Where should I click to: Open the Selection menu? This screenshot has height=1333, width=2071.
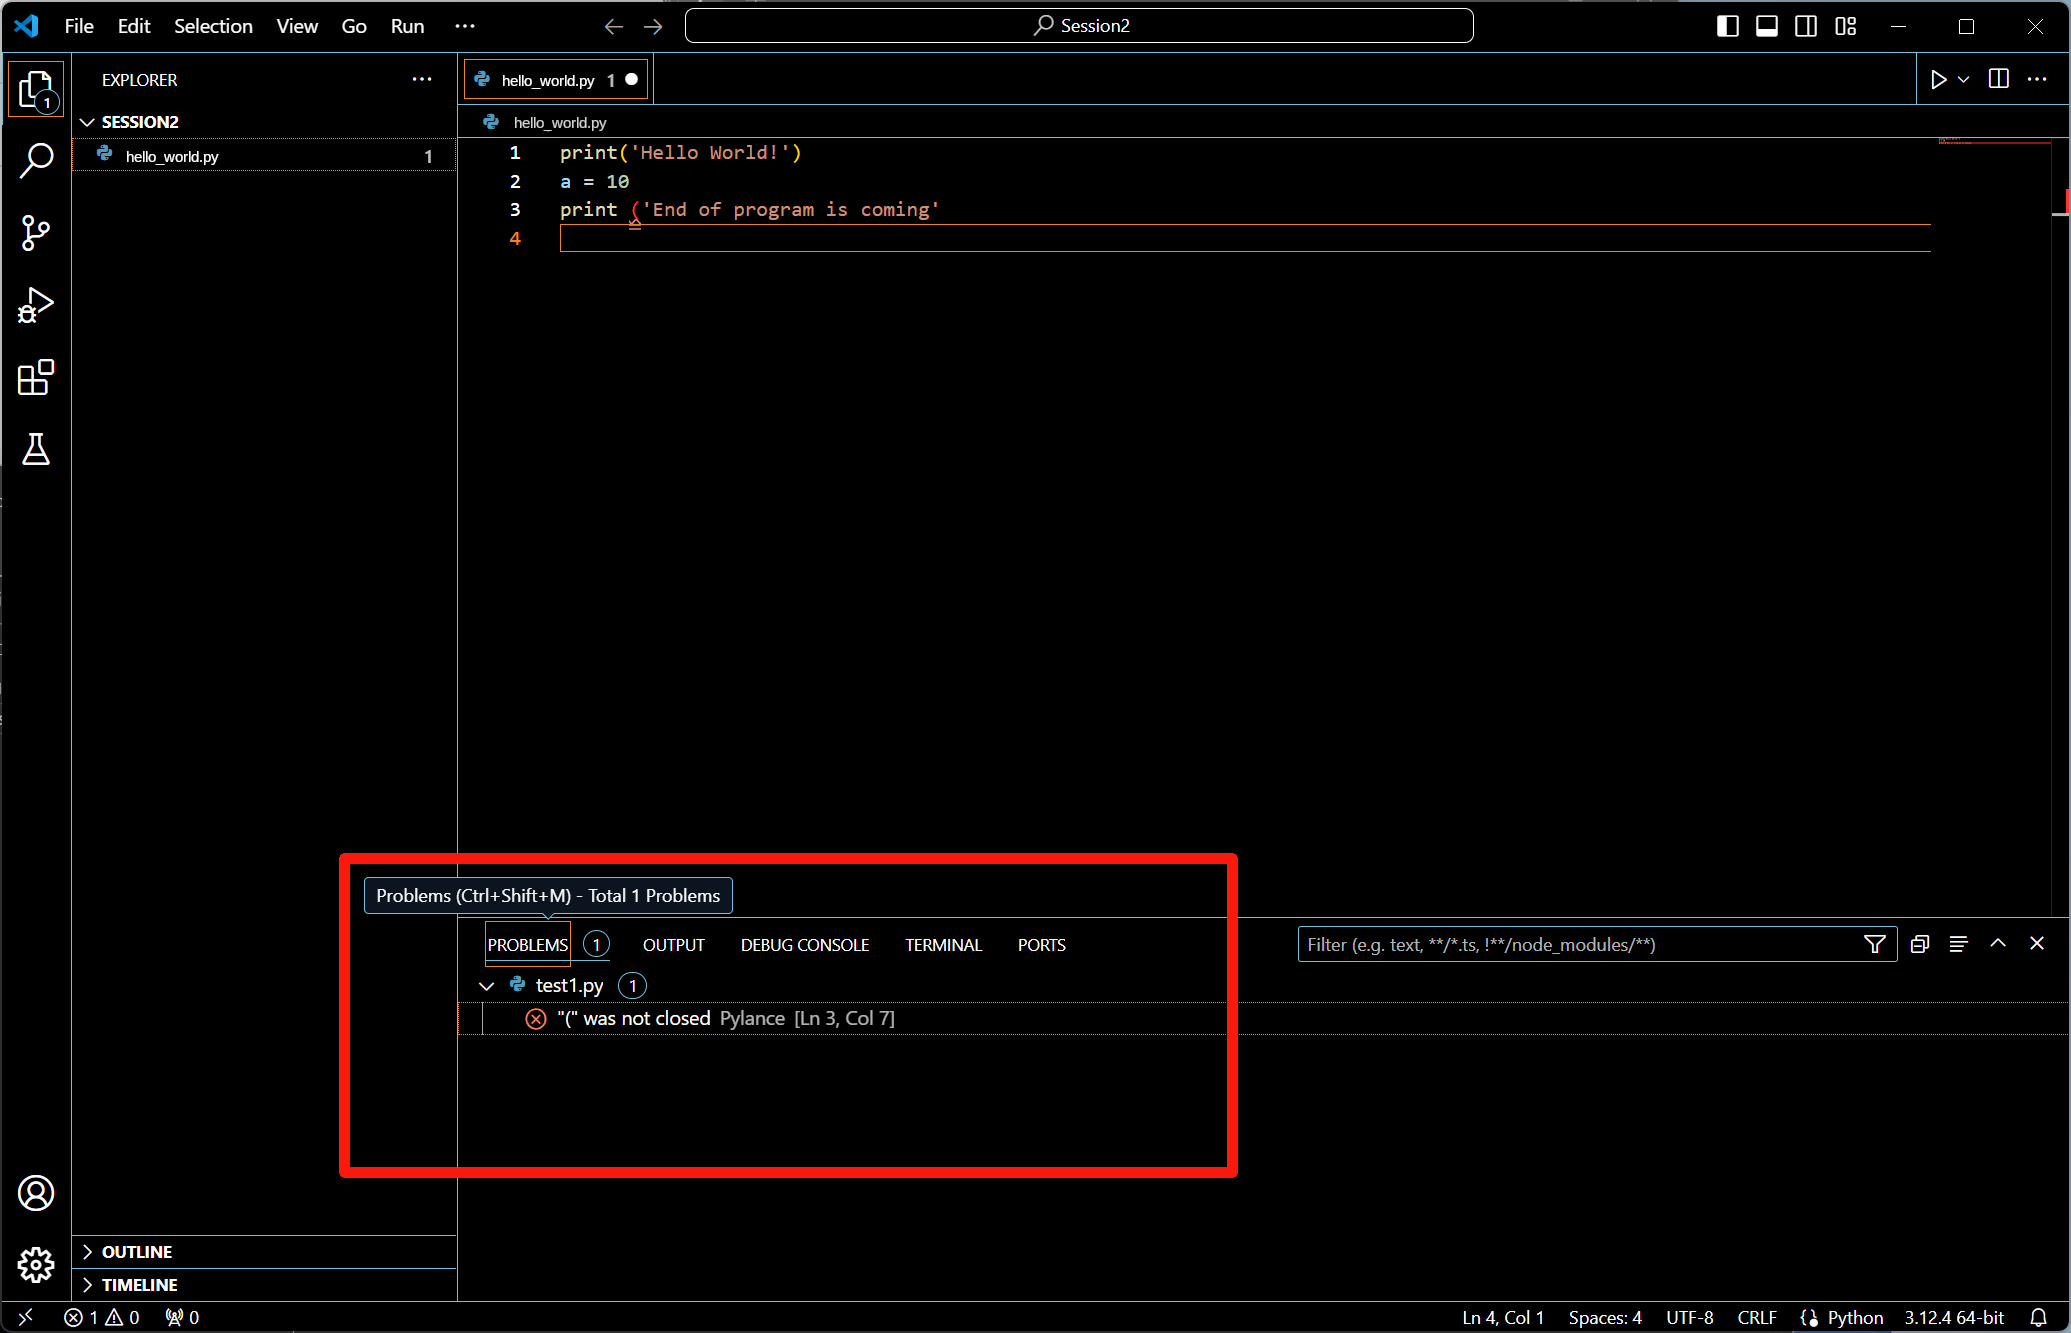point(213,26)
